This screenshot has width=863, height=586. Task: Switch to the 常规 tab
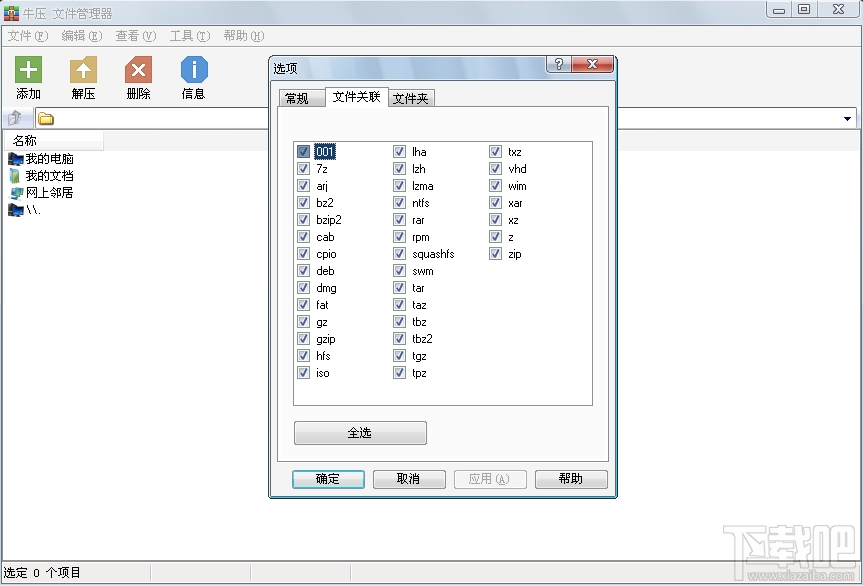pyautogui.click(x=301, y=98)
